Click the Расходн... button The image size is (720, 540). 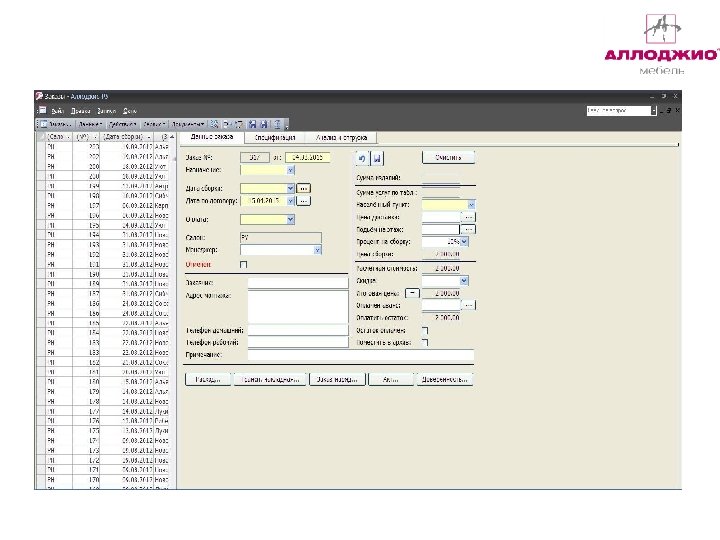pyautogui.click(x=208, y=379)
